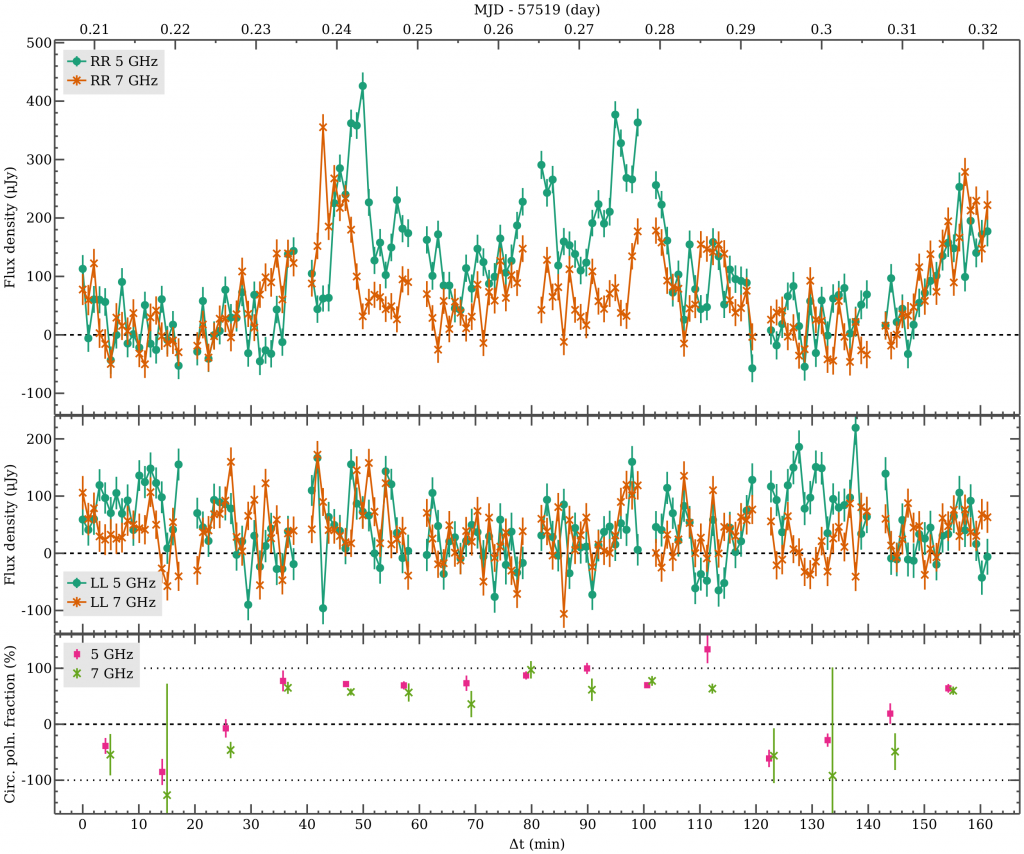Click the 0.26 tick label on top axis
The width and height of the screenshot is (1024, 854).
tap(498, 29)
